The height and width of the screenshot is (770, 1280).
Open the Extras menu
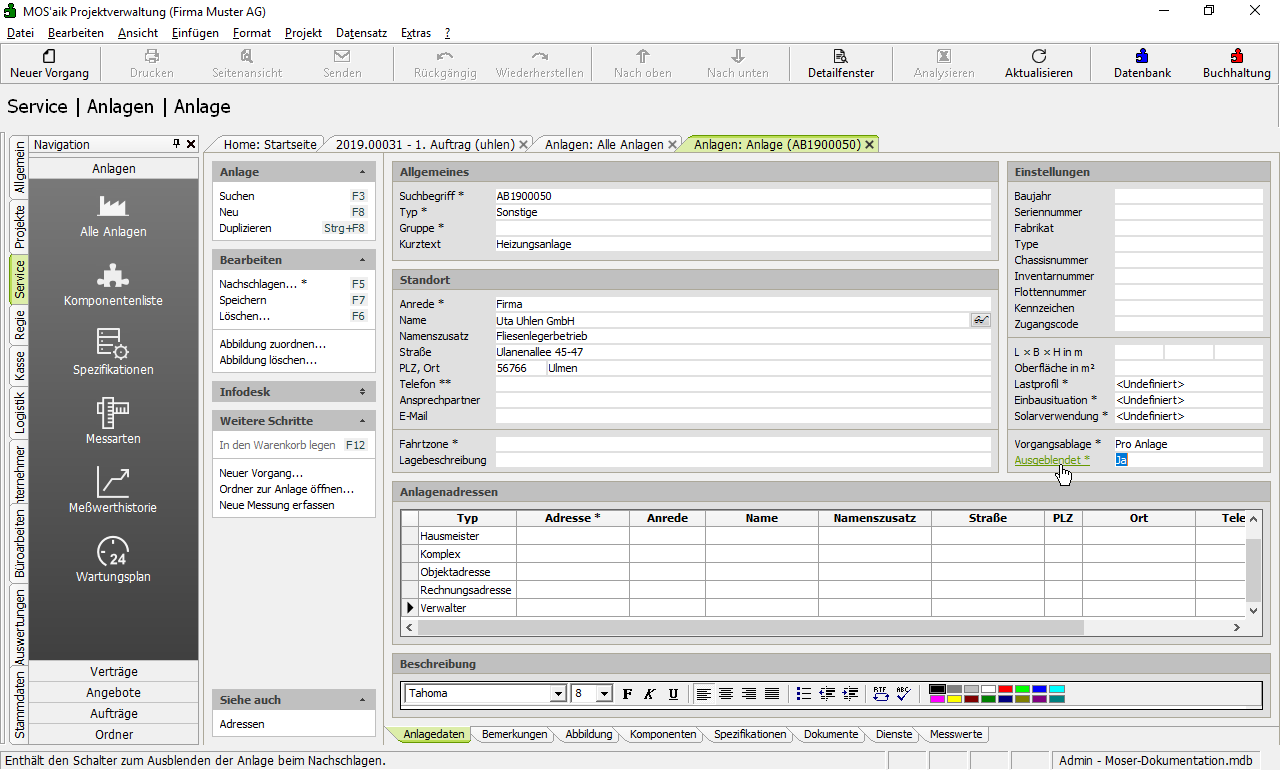point(416,33)
